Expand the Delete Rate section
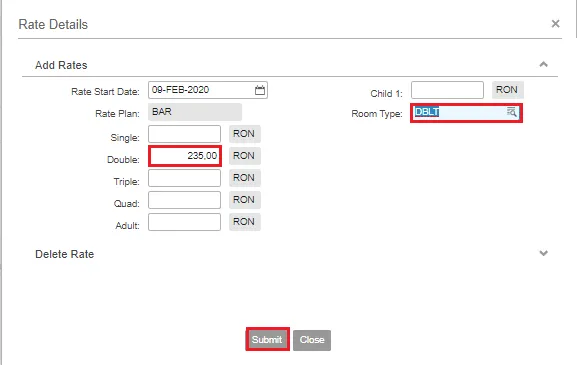 [544, 253]
